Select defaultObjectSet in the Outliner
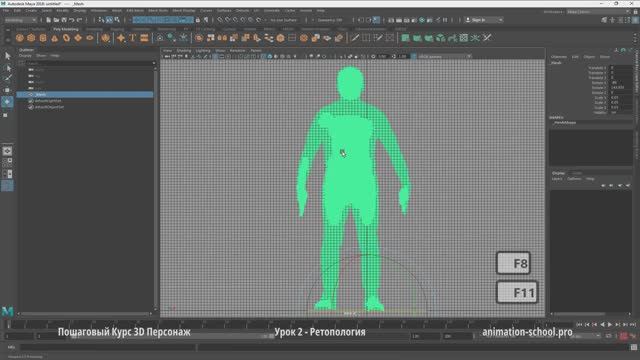Screen dimensions: 640x360 point(49,107)
